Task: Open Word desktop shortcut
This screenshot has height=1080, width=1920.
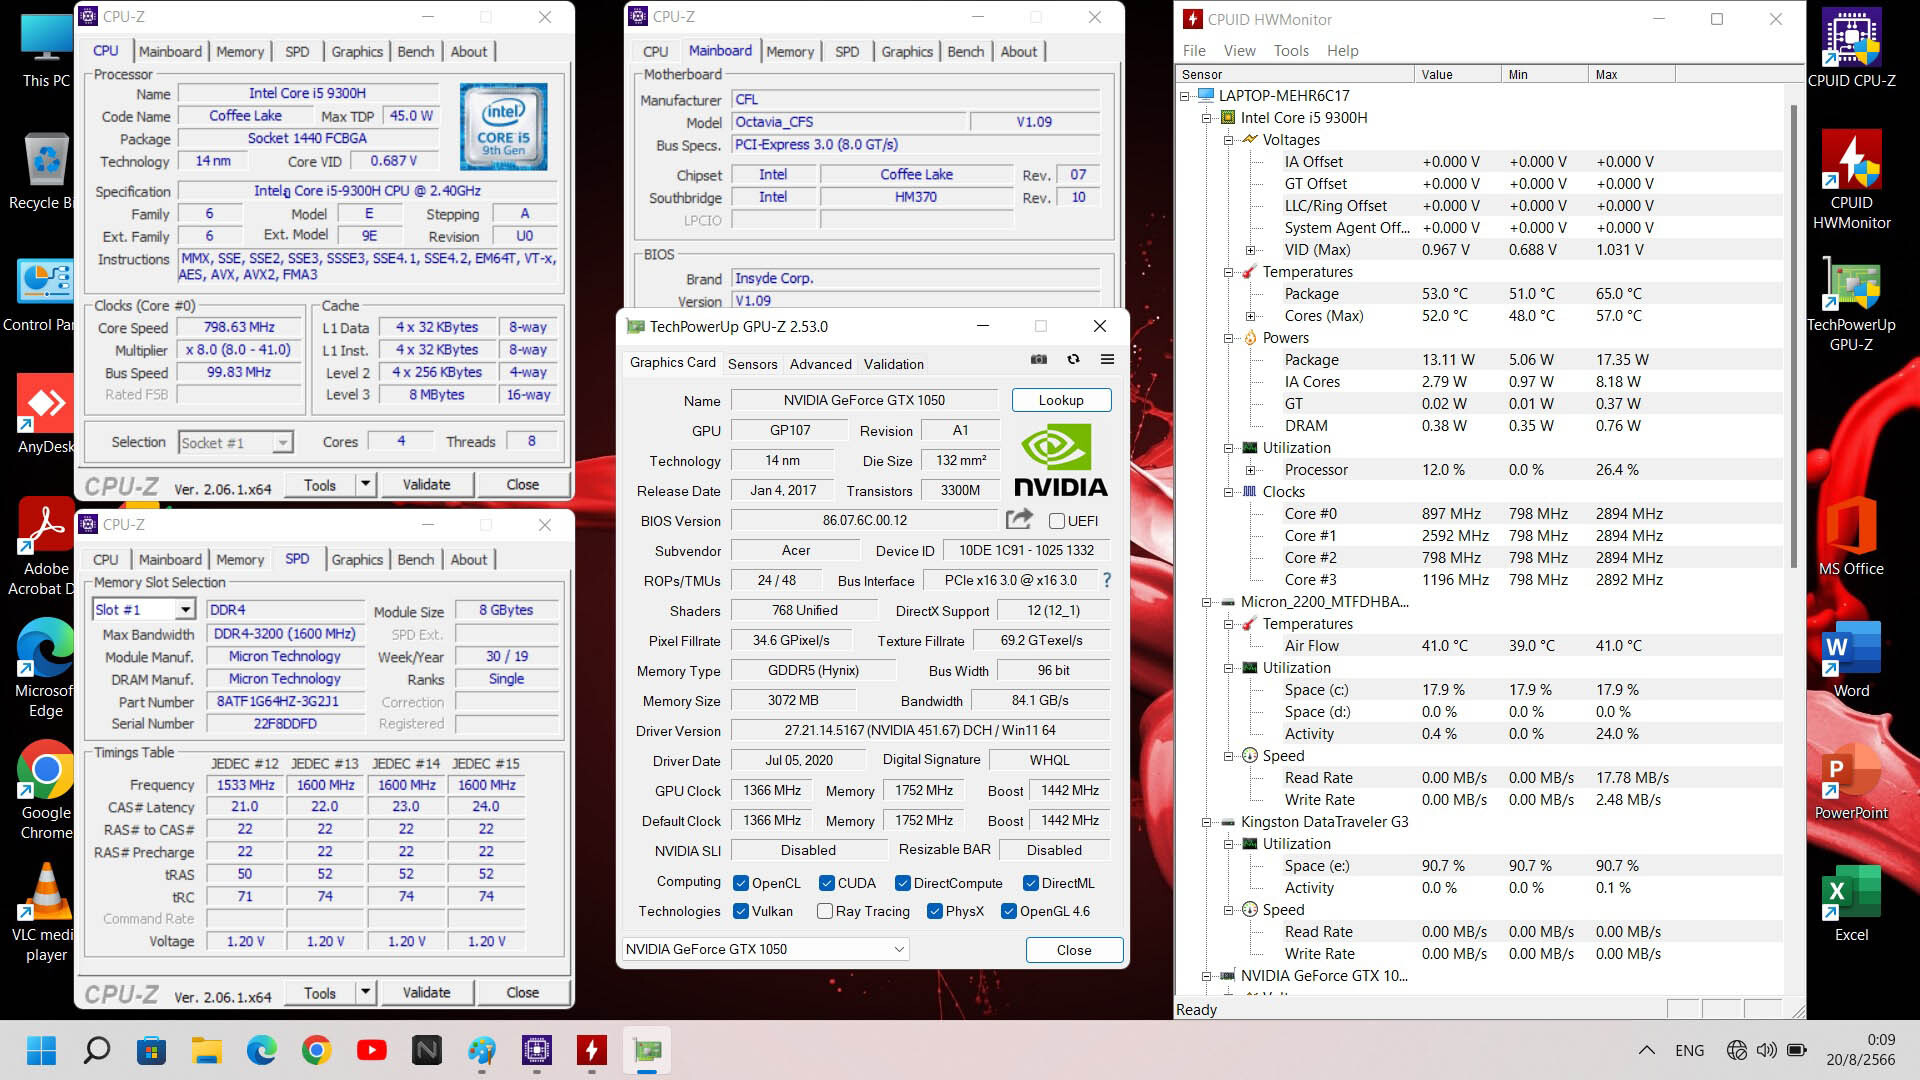Action: pyautogui.click(x=1852, y=659)
